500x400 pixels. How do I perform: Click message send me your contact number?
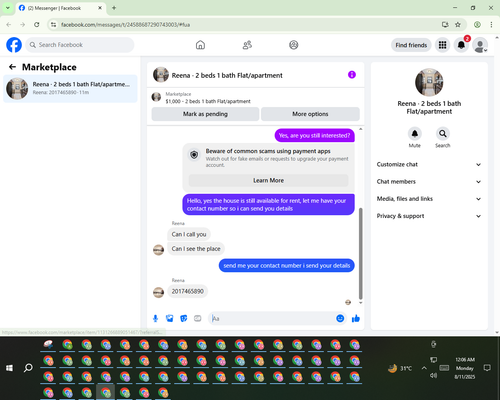287,266
